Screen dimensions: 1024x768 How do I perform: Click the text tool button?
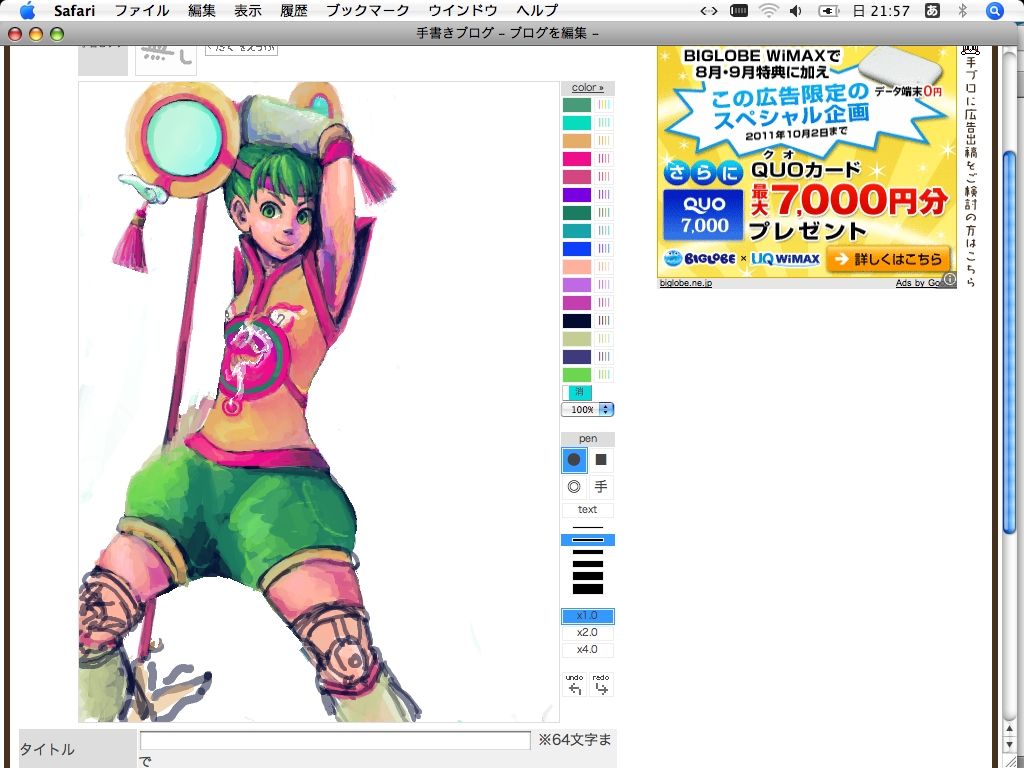click(587, 510)
